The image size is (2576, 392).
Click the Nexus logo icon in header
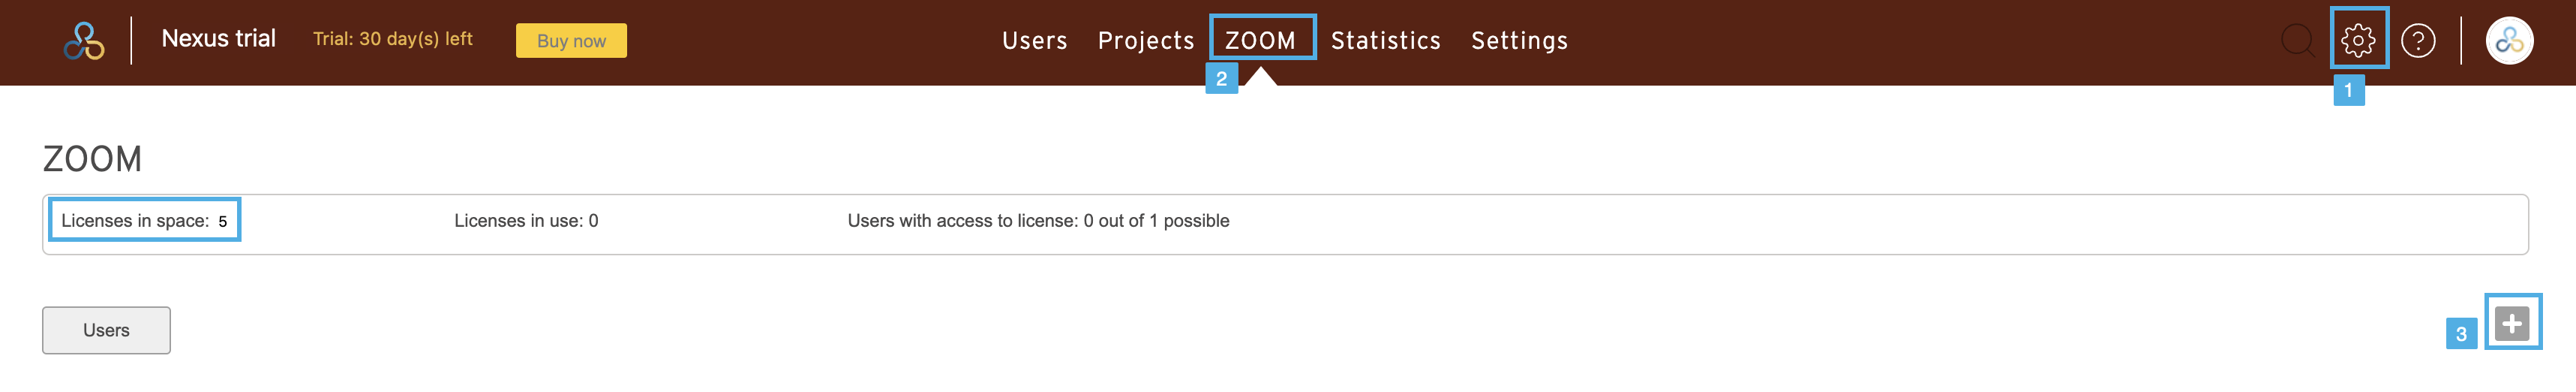[84, 41]
